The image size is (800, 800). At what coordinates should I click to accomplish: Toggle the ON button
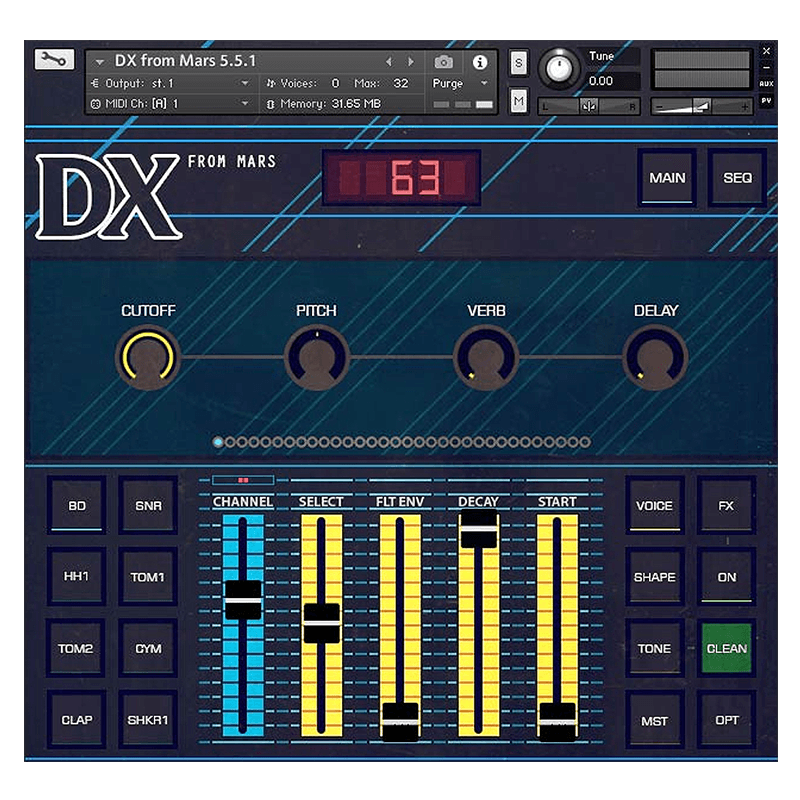click(x=727, y=577)
